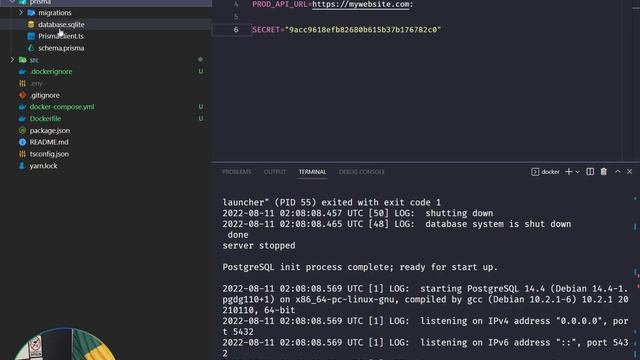The image size is (640, 360).
Task: Click the webcam thumbnail overlay
Action: tap(65, 344)
